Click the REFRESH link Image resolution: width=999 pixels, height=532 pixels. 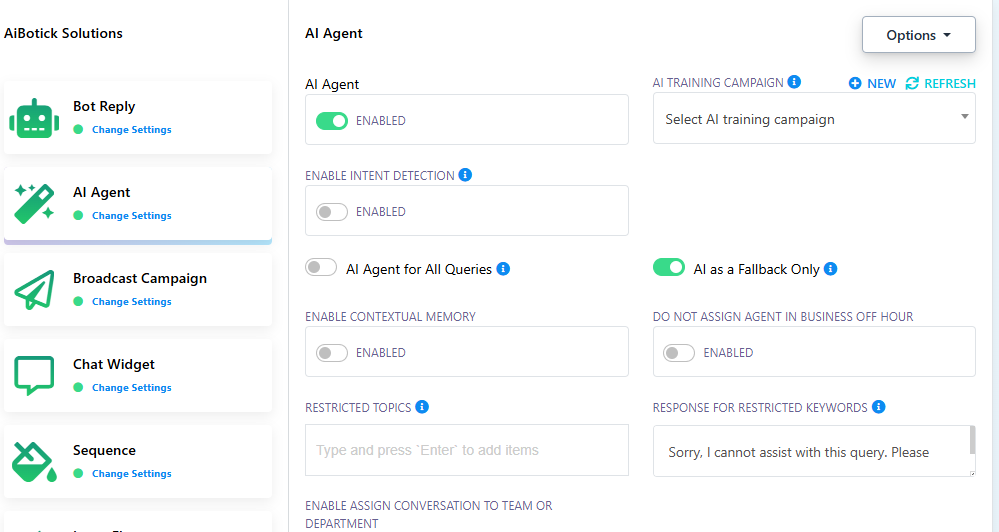tap(950, 83)
